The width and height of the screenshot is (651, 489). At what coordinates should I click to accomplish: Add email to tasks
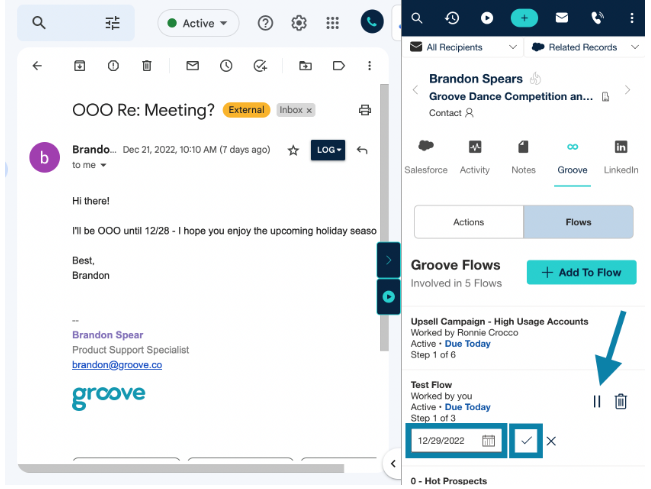tap(260, 66)
